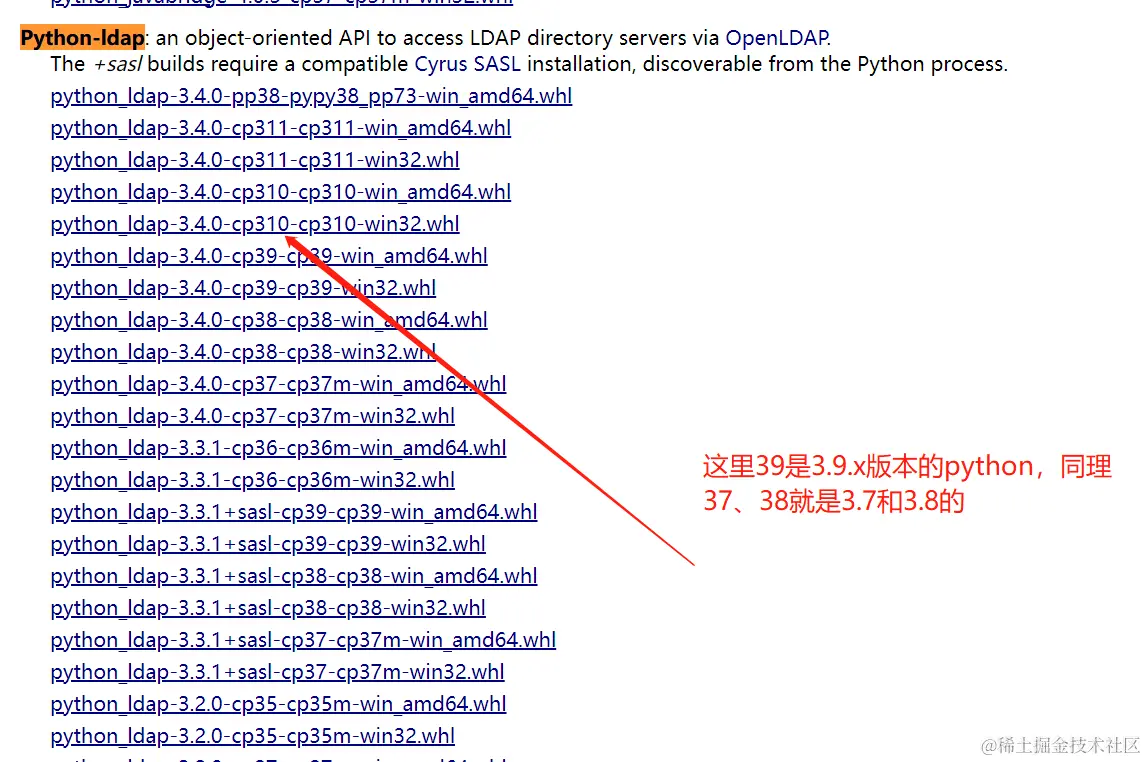Download python_ldap-3.2.0-cp35-cp35m-win_amd64.whl
The width and height of the screenshot is (1147, 762).
tap(278, 704)
